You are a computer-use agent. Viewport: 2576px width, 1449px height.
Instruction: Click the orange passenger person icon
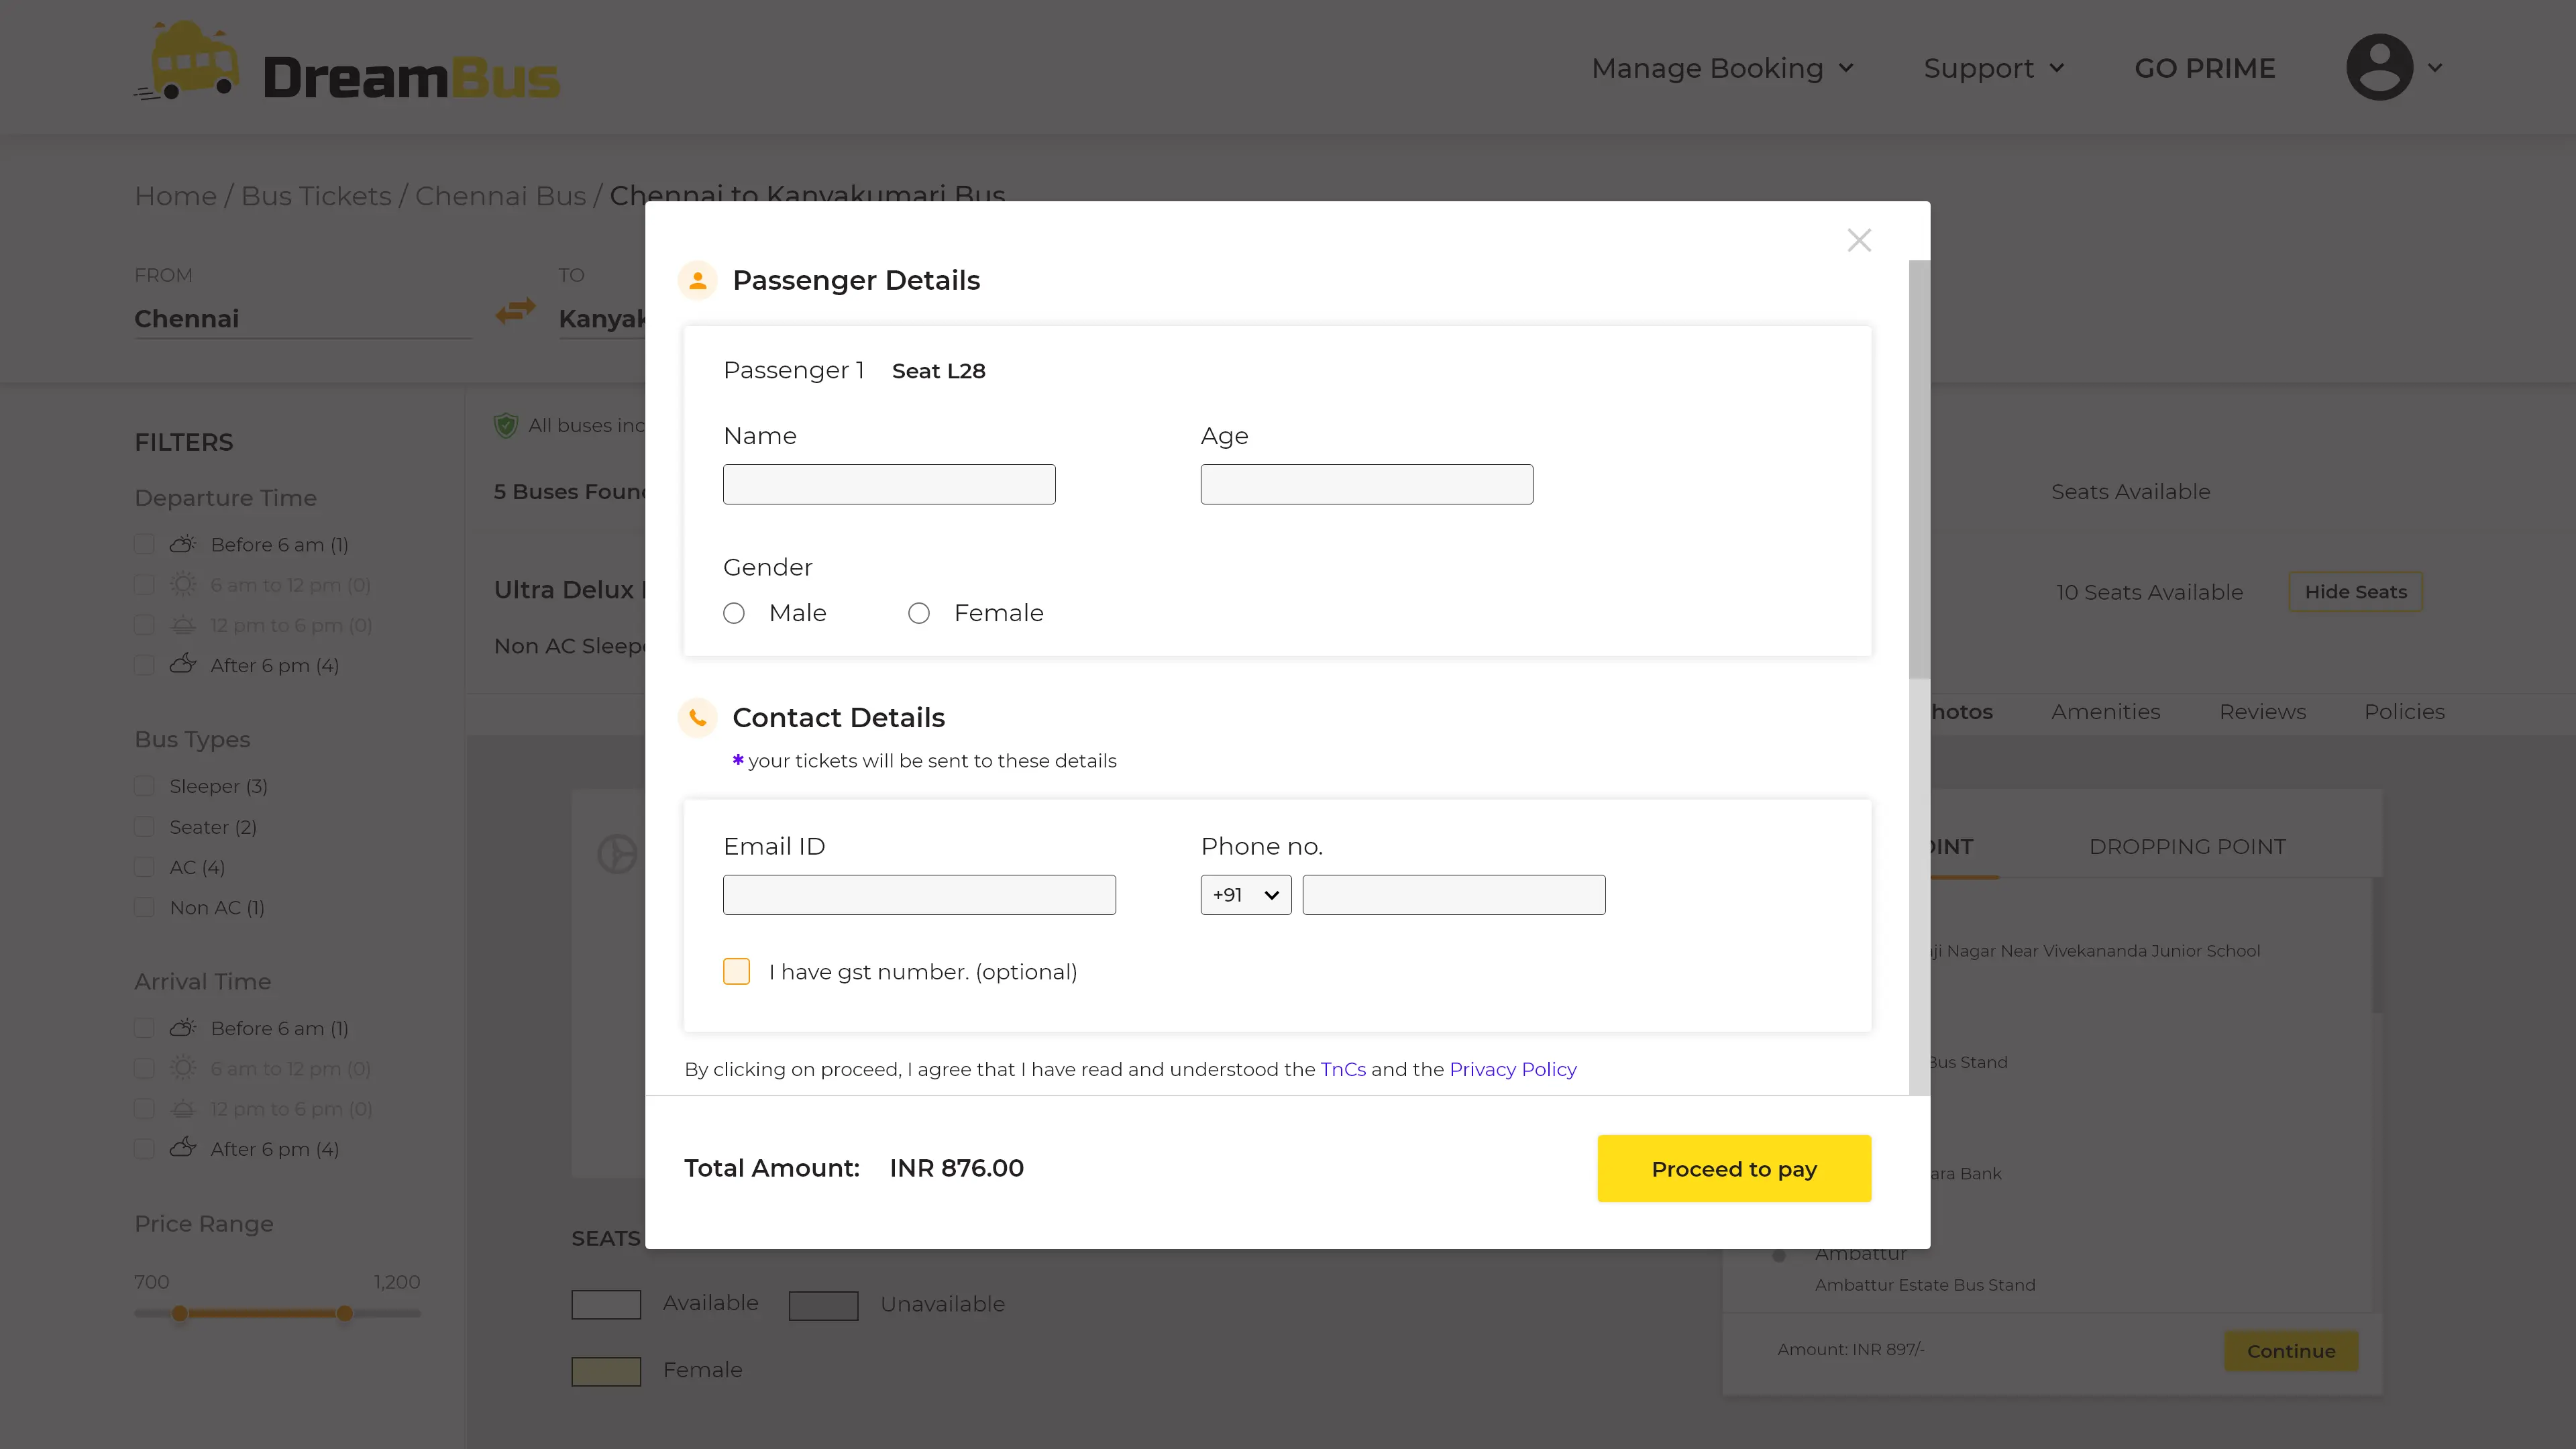coord(697,280)
